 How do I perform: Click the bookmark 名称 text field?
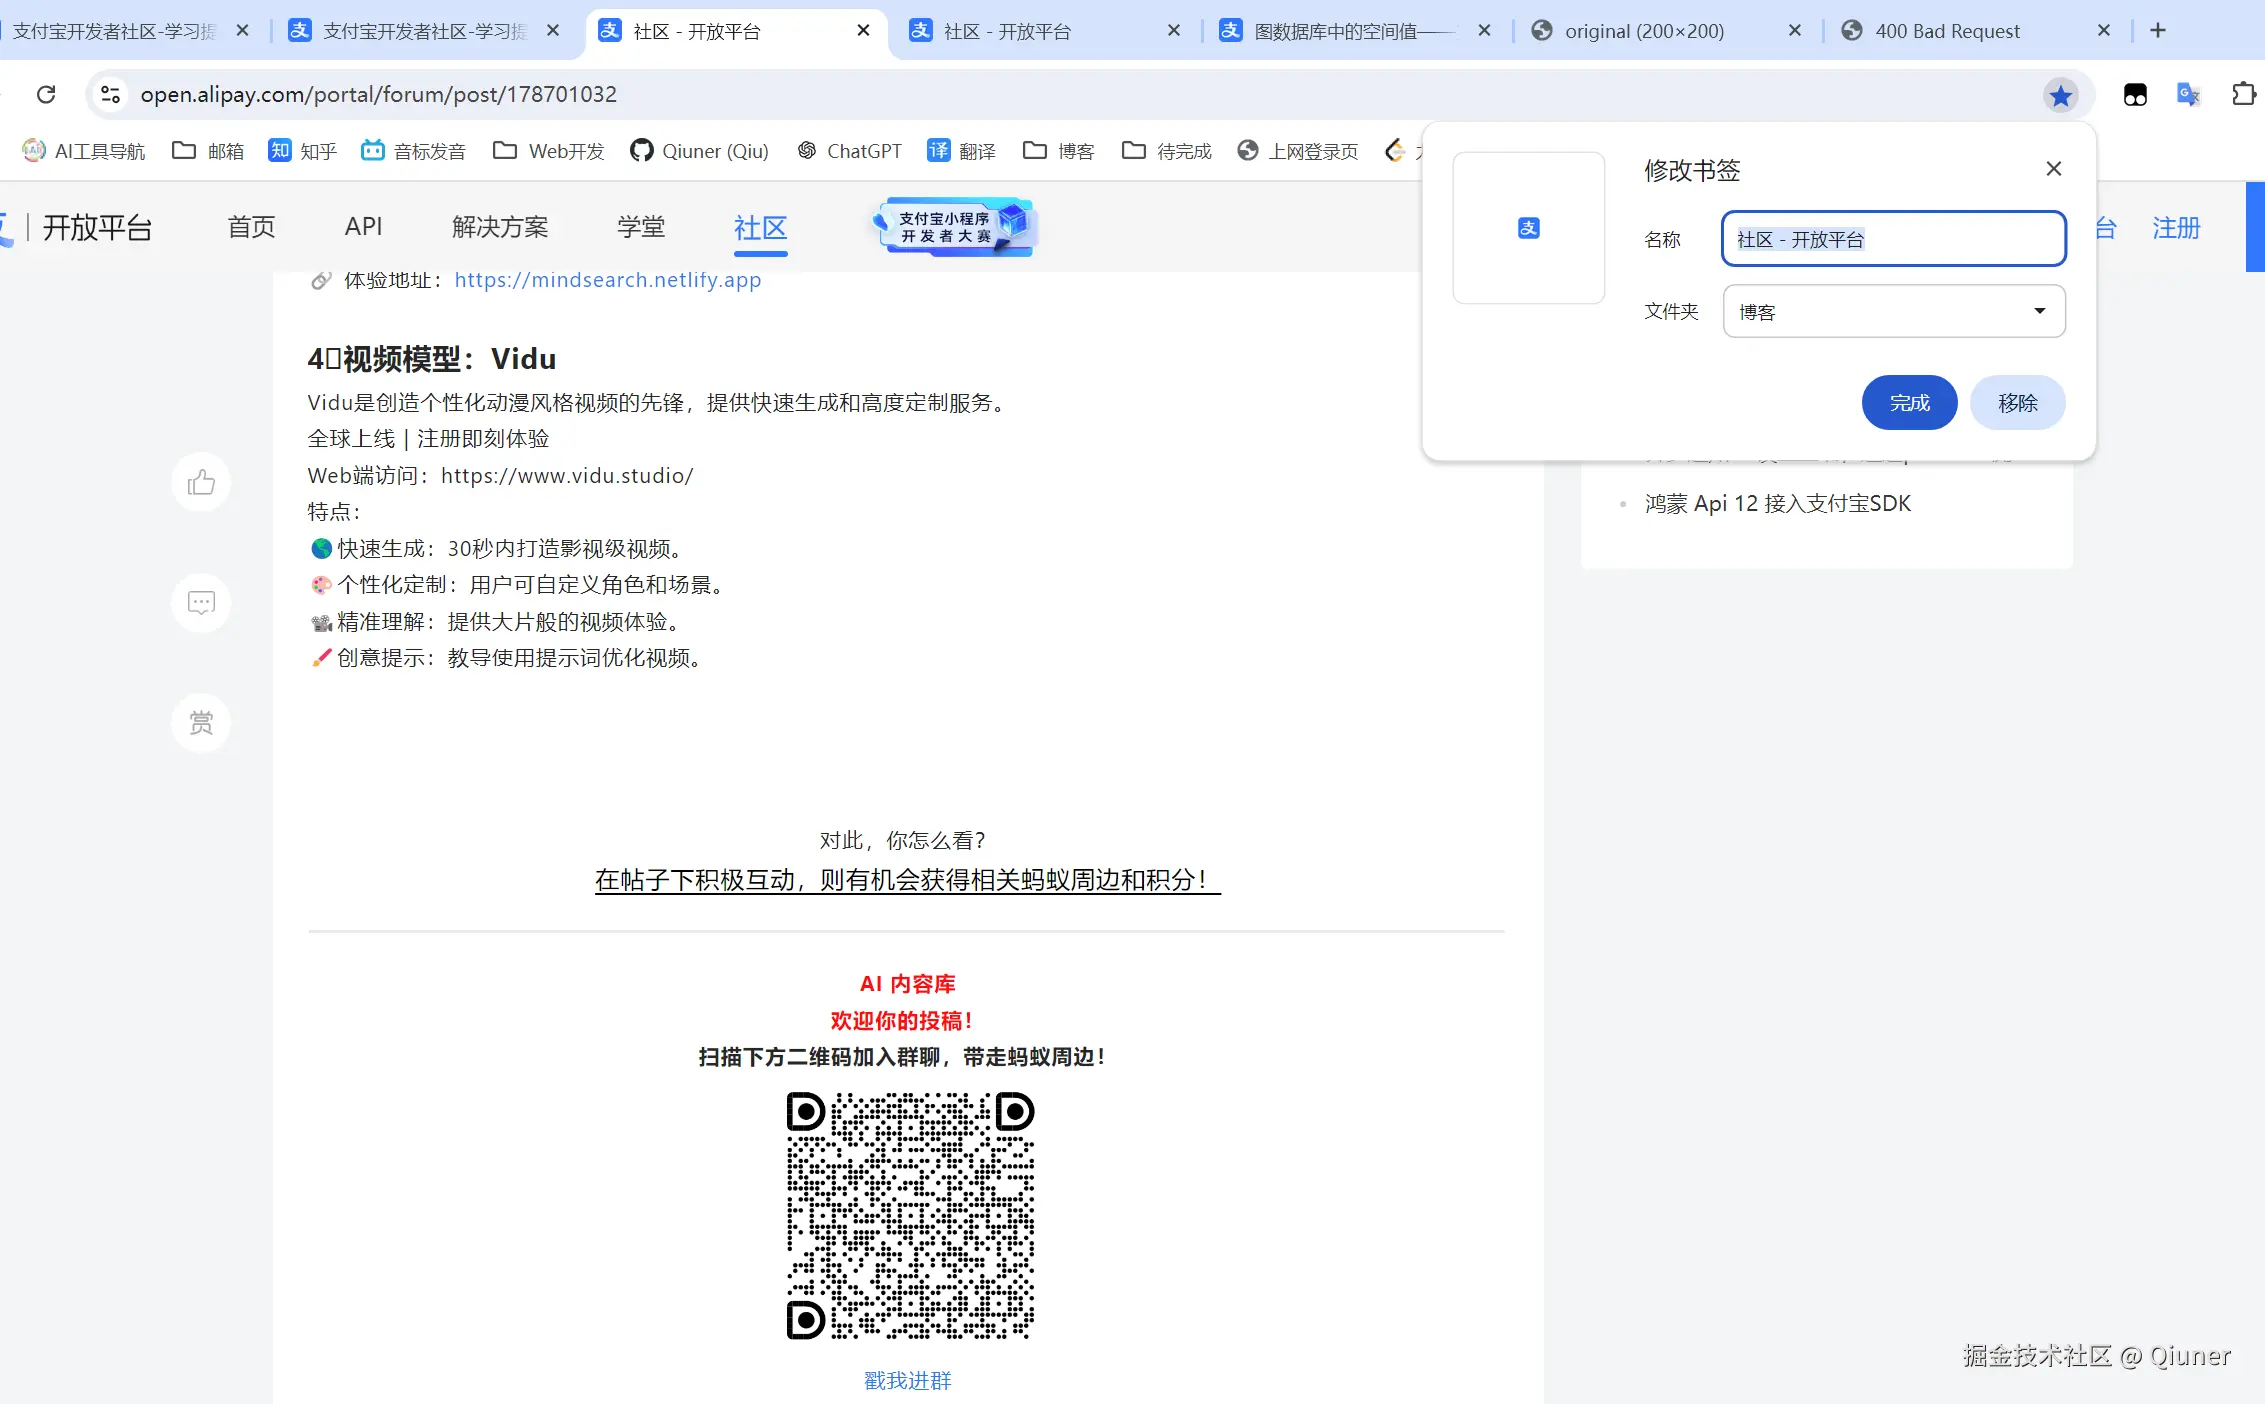[1893, 239]
